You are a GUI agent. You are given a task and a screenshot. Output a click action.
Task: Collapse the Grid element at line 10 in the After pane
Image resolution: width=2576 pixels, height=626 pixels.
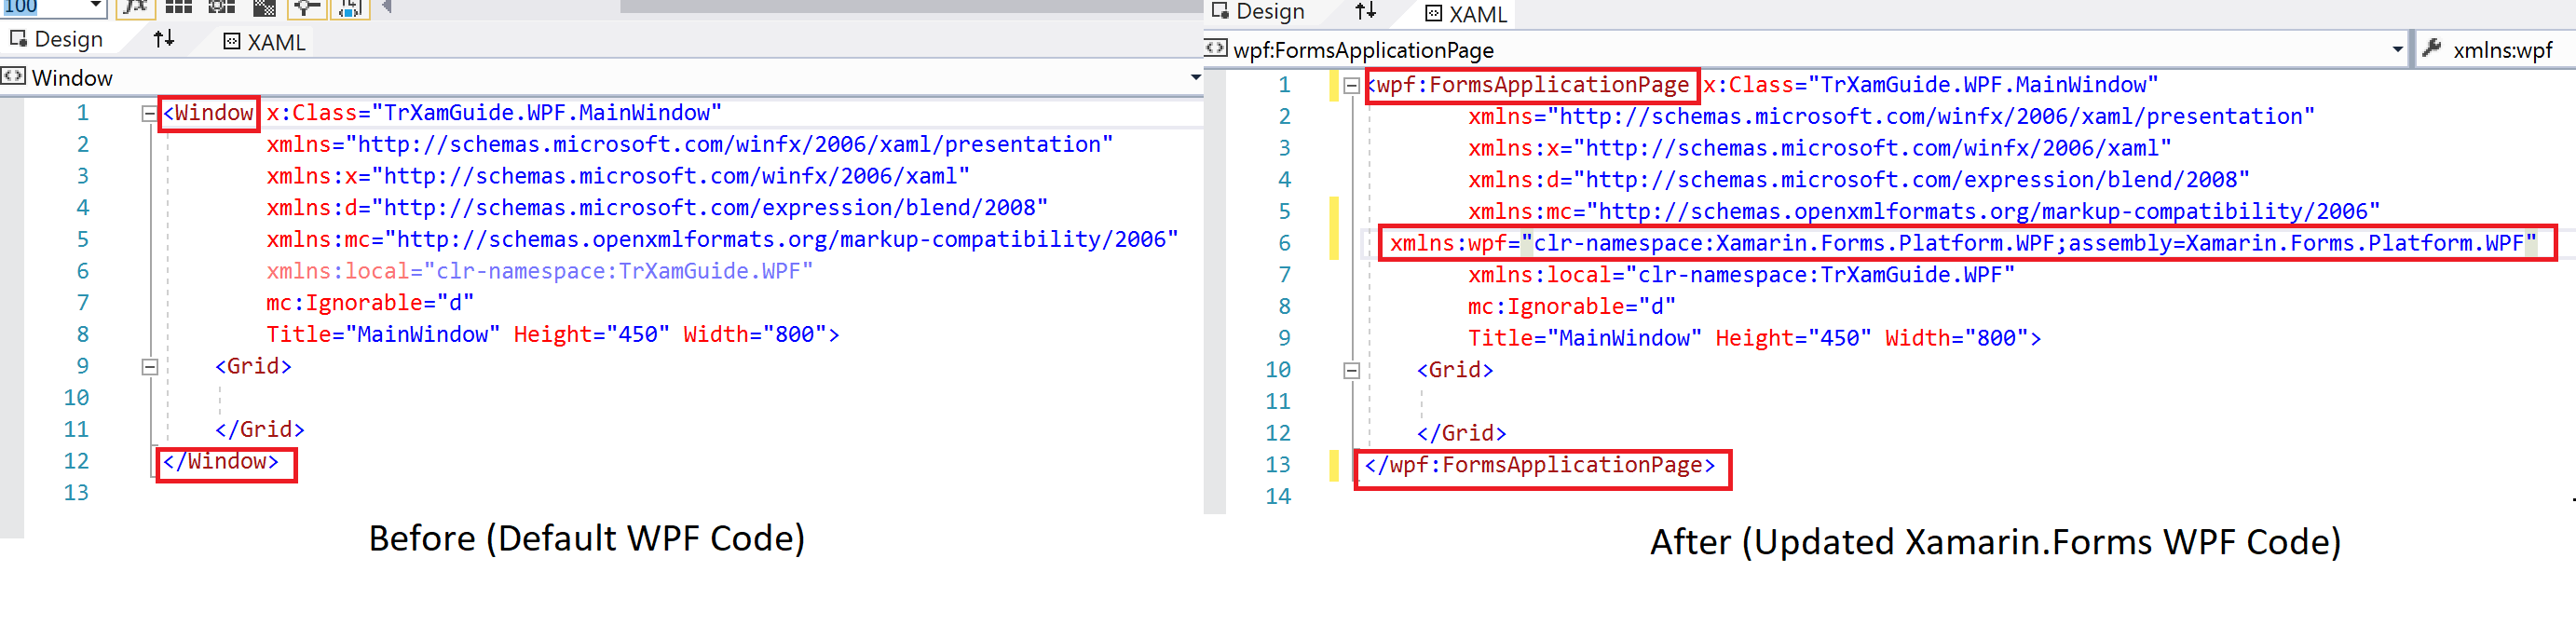tap(1351, 370)
